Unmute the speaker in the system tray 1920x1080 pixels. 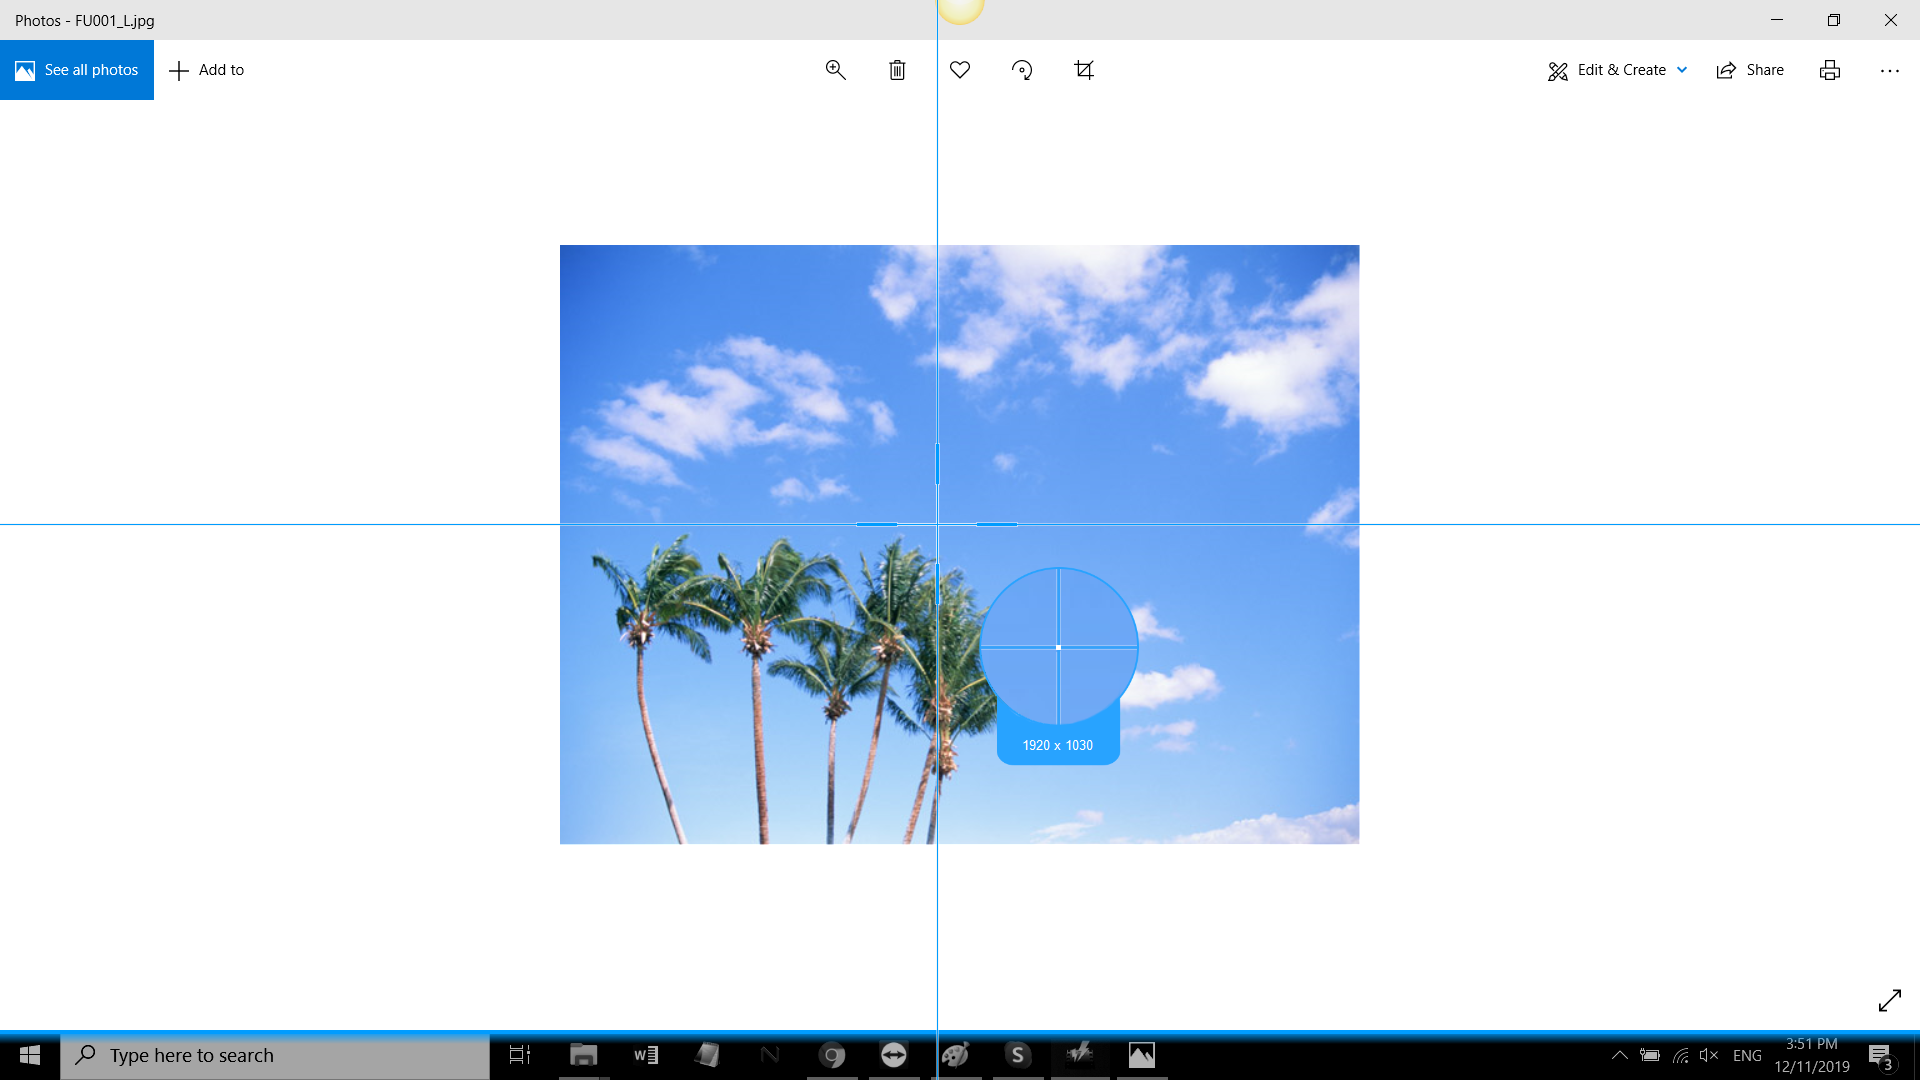(1708, 1055)
